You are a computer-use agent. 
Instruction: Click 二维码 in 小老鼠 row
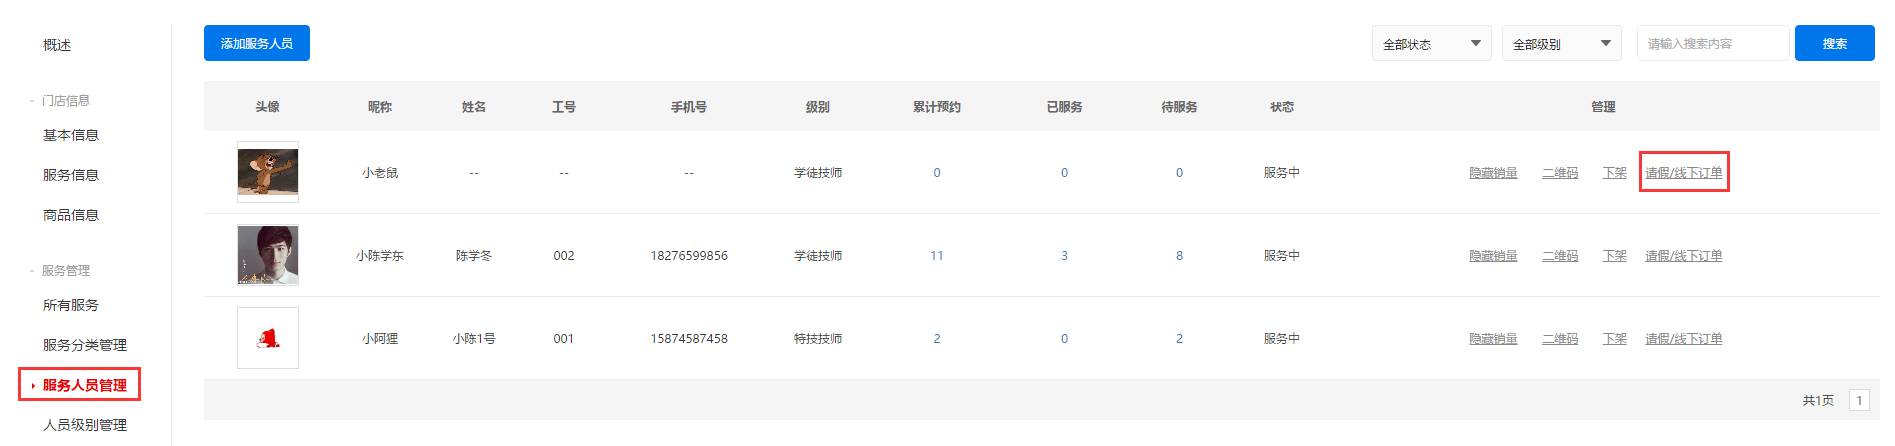[1560, 173]
